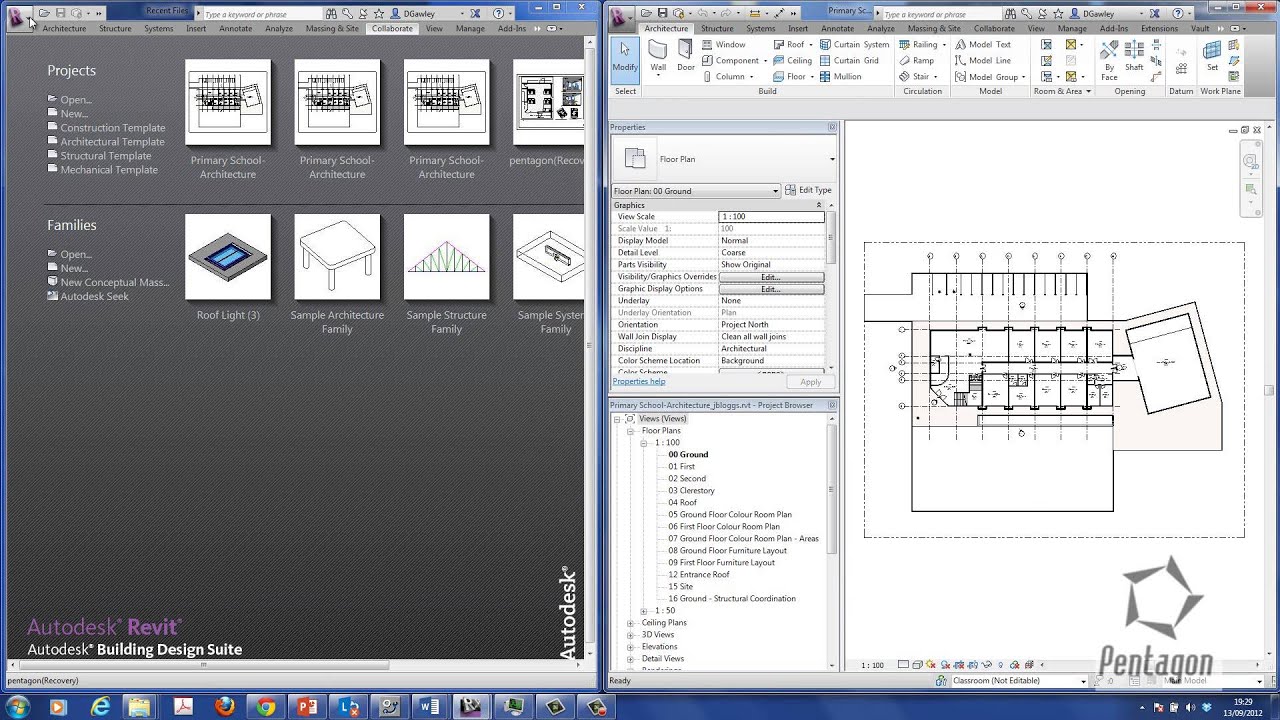Viewport: 1280px width, 720px height.
Task: Expand the Elevations node
Action: click(631, 647)
